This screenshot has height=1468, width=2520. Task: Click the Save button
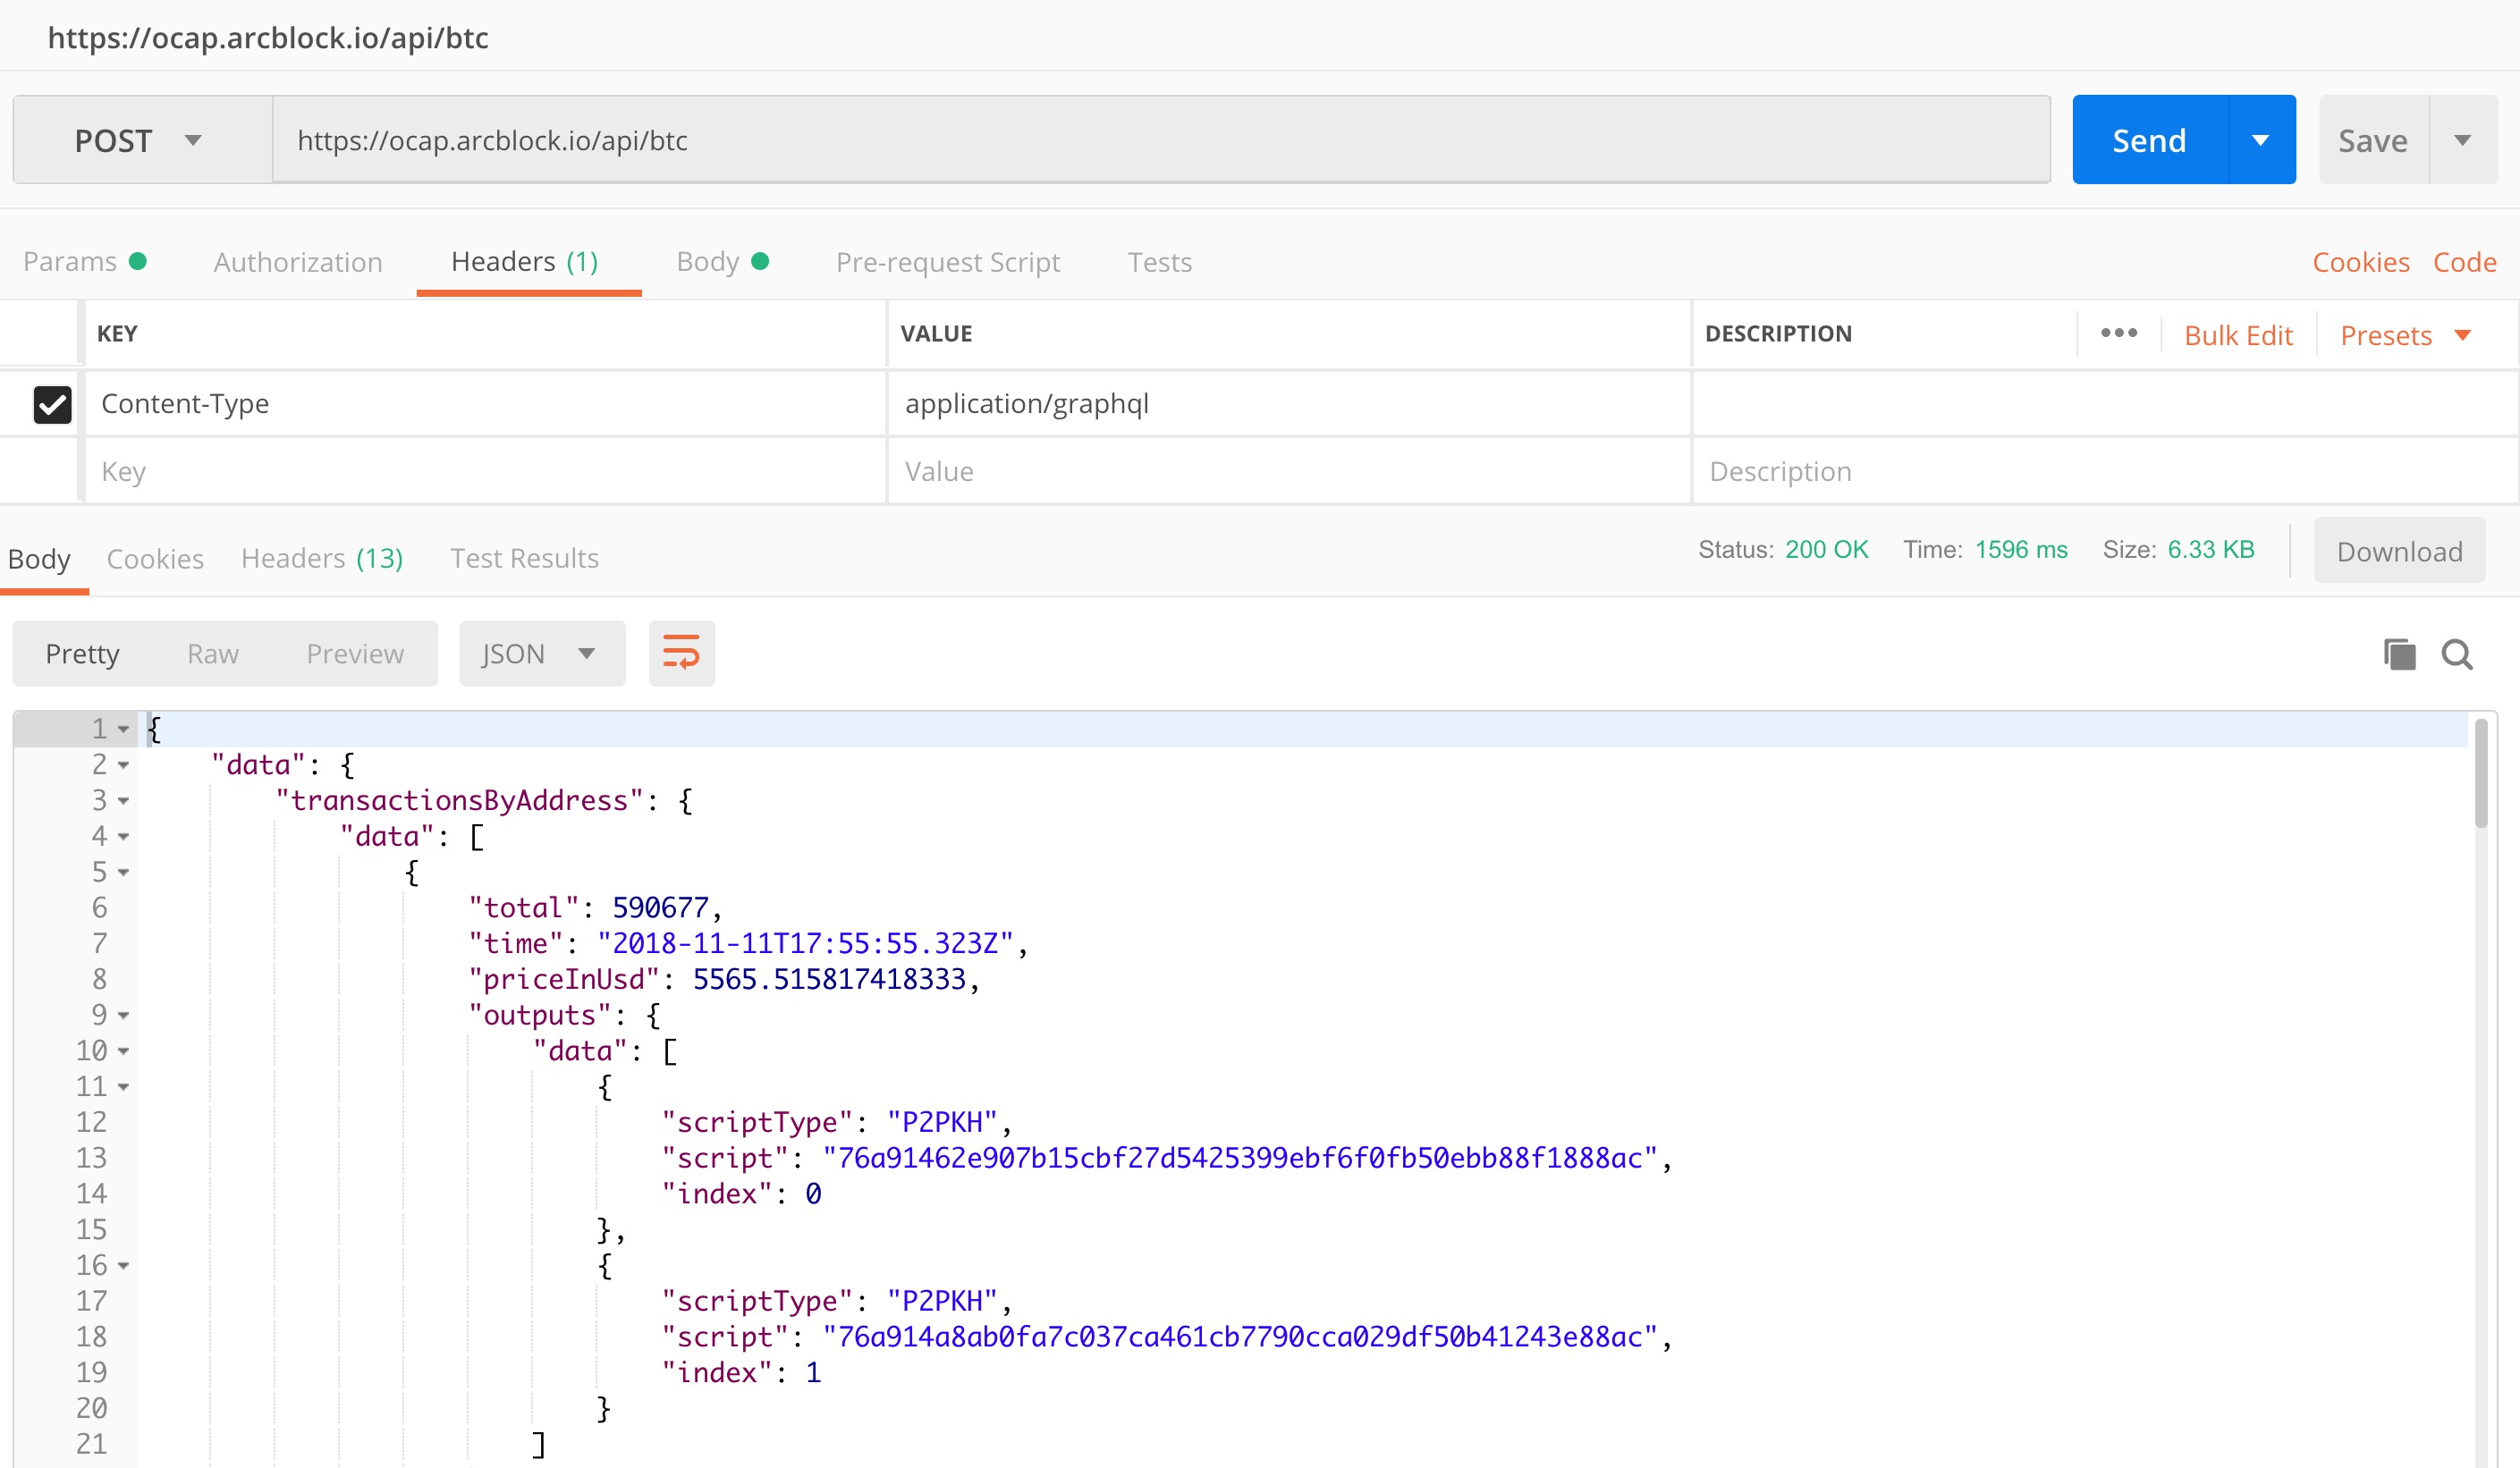tap(2373, 140)
